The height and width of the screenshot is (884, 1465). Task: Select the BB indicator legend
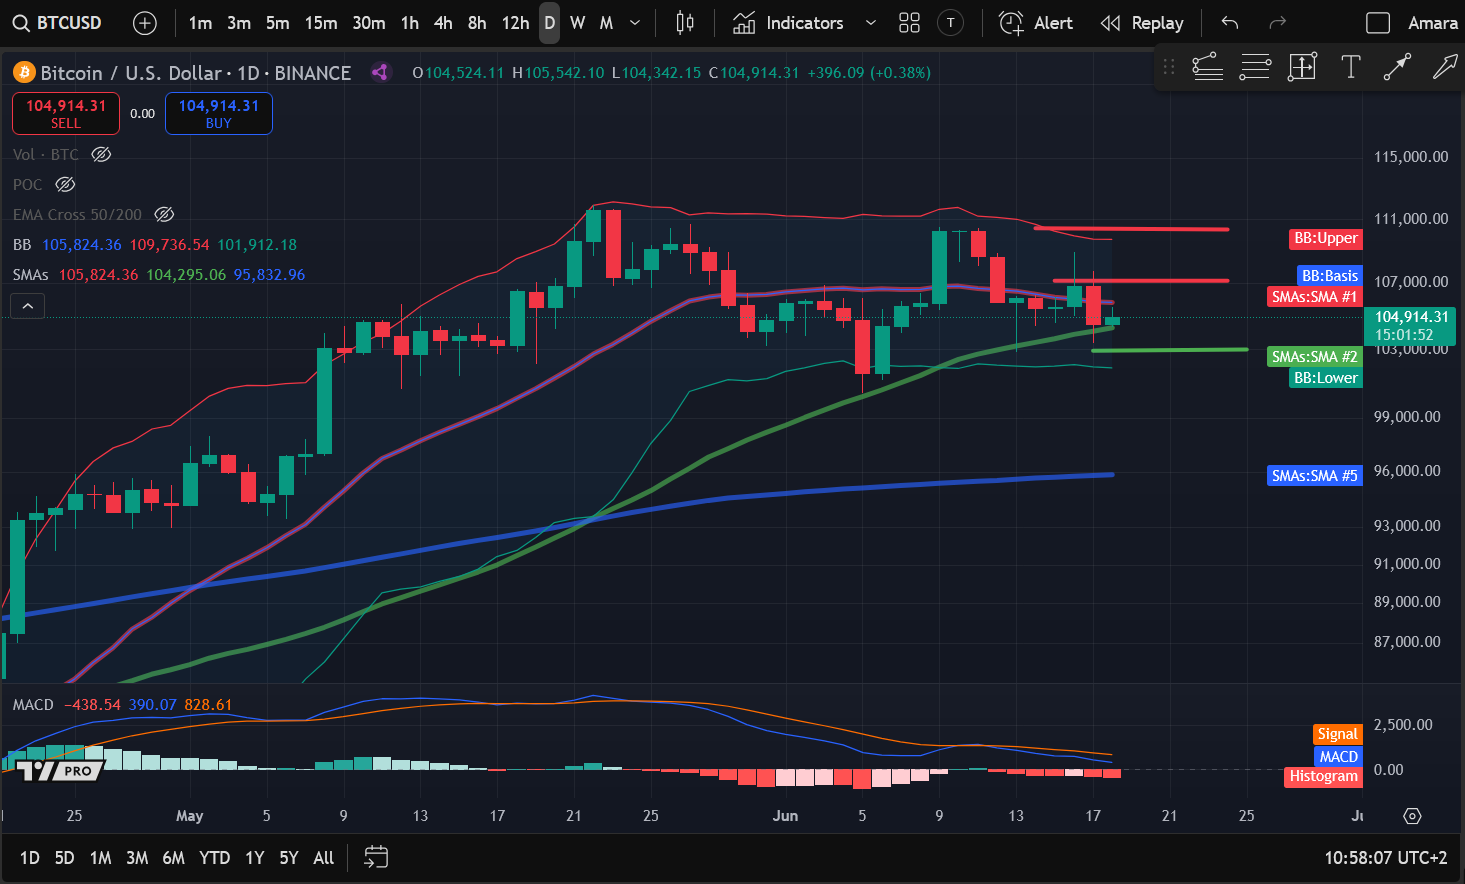click(22, 244)
